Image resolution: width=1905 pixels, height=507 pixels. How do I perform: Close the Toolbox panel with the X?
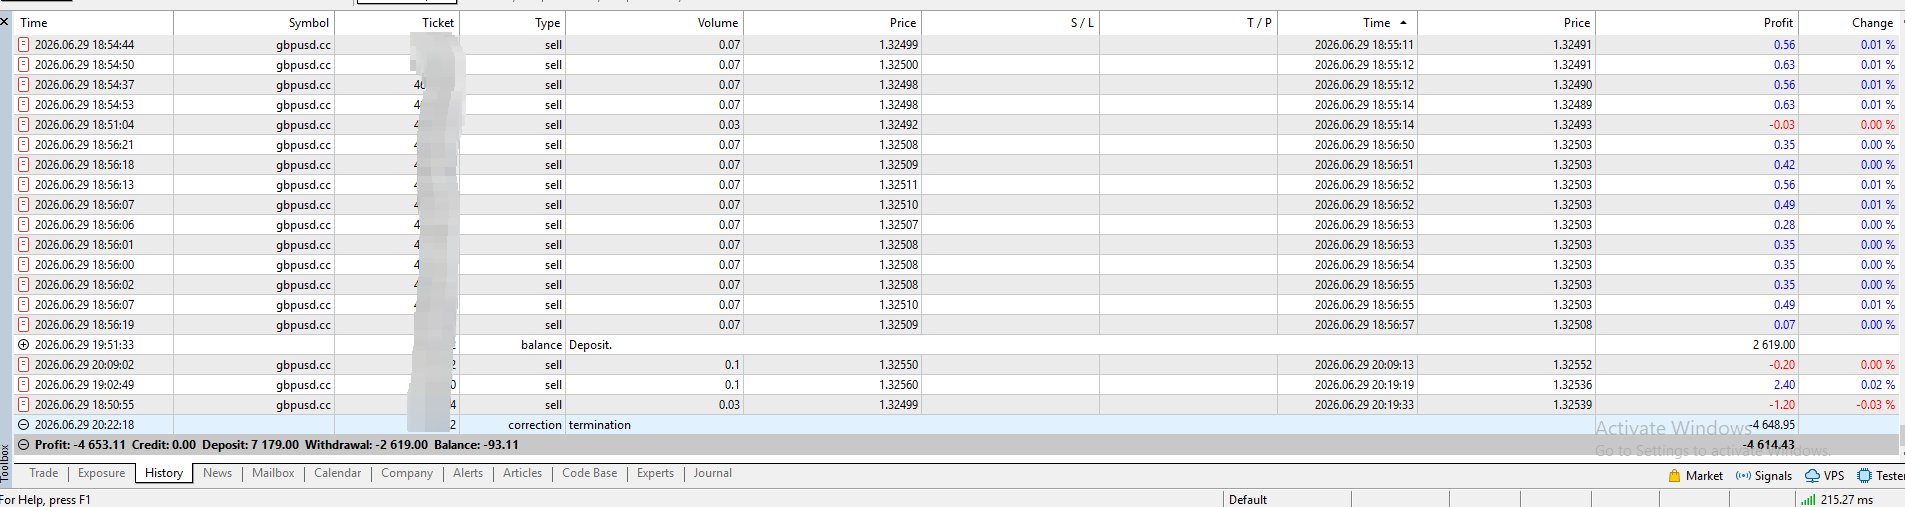(x=5, y=21)
